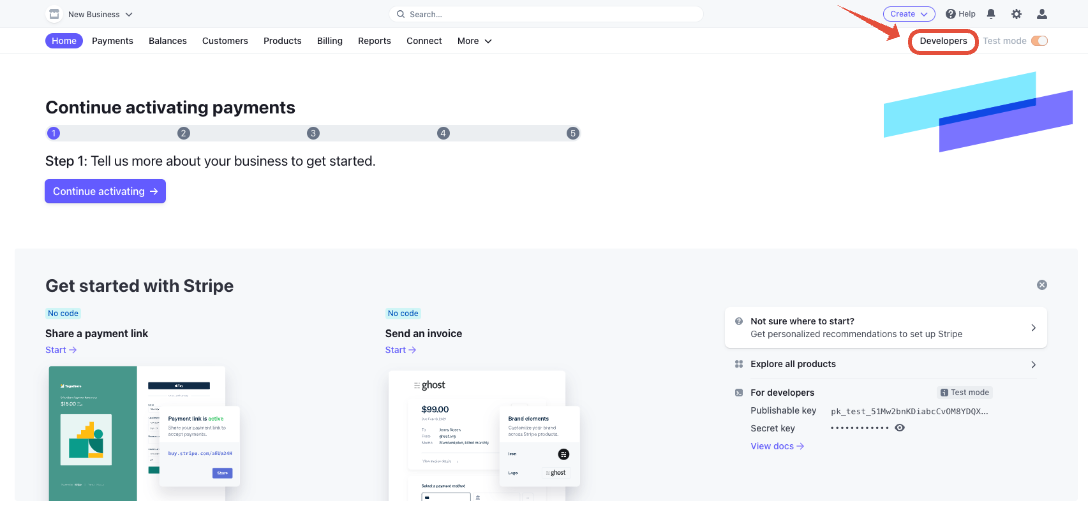Go to the Home tab
1088x513 pixels.
coord(64,41)
